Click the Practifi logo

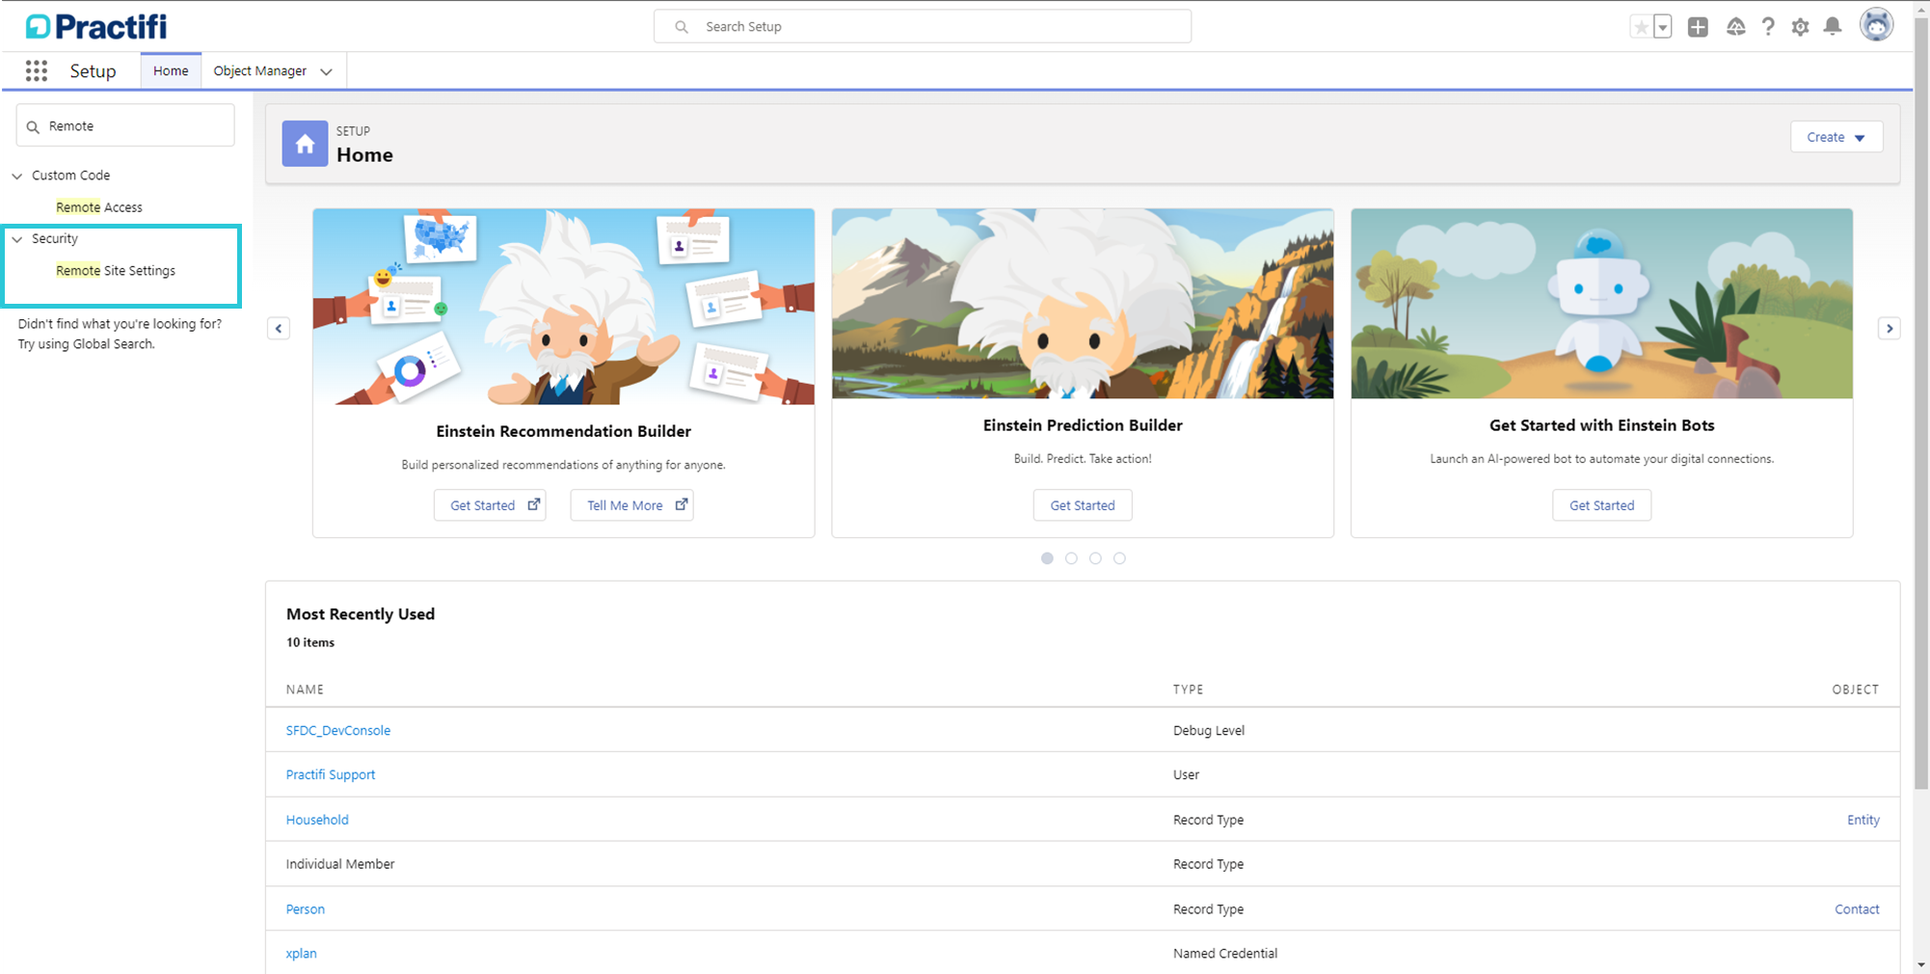96,26
